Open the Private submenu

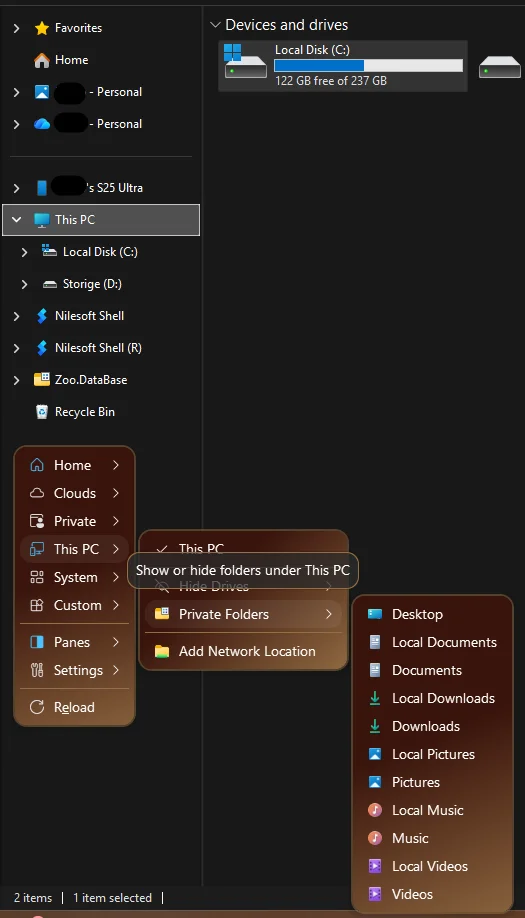click(x=74, y=521)
